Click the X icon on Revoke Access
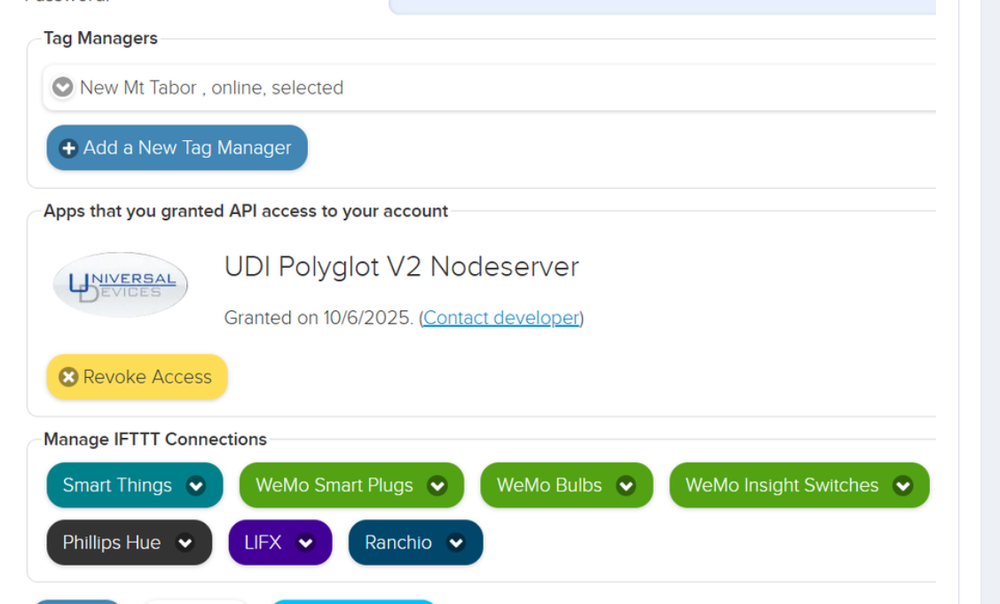Image resolution: width=1000 pixels, height=604 pixels. [x=68, y=377]
